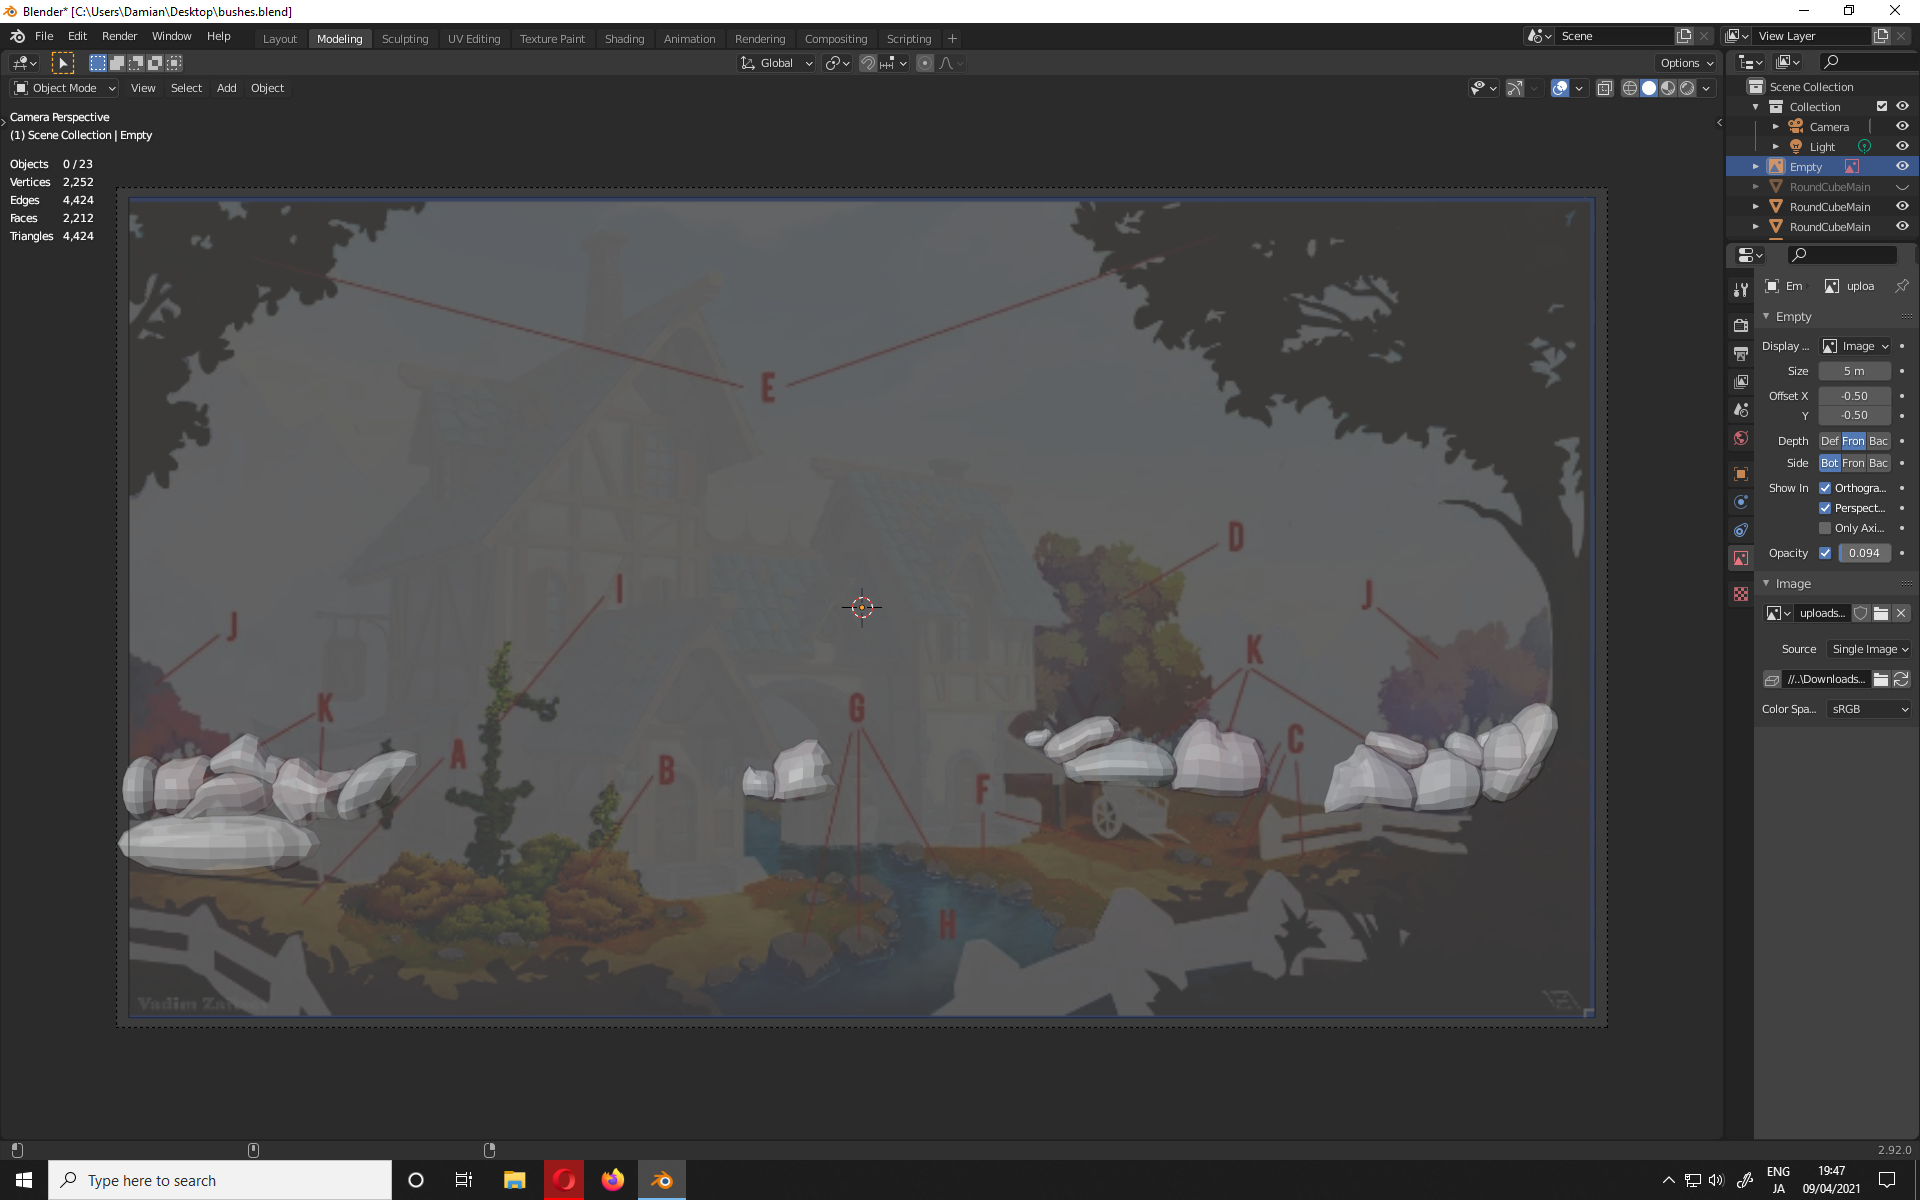Set Depth to Back
The height and width of the screenshot is (1200, 1920).
(1878, 441)
